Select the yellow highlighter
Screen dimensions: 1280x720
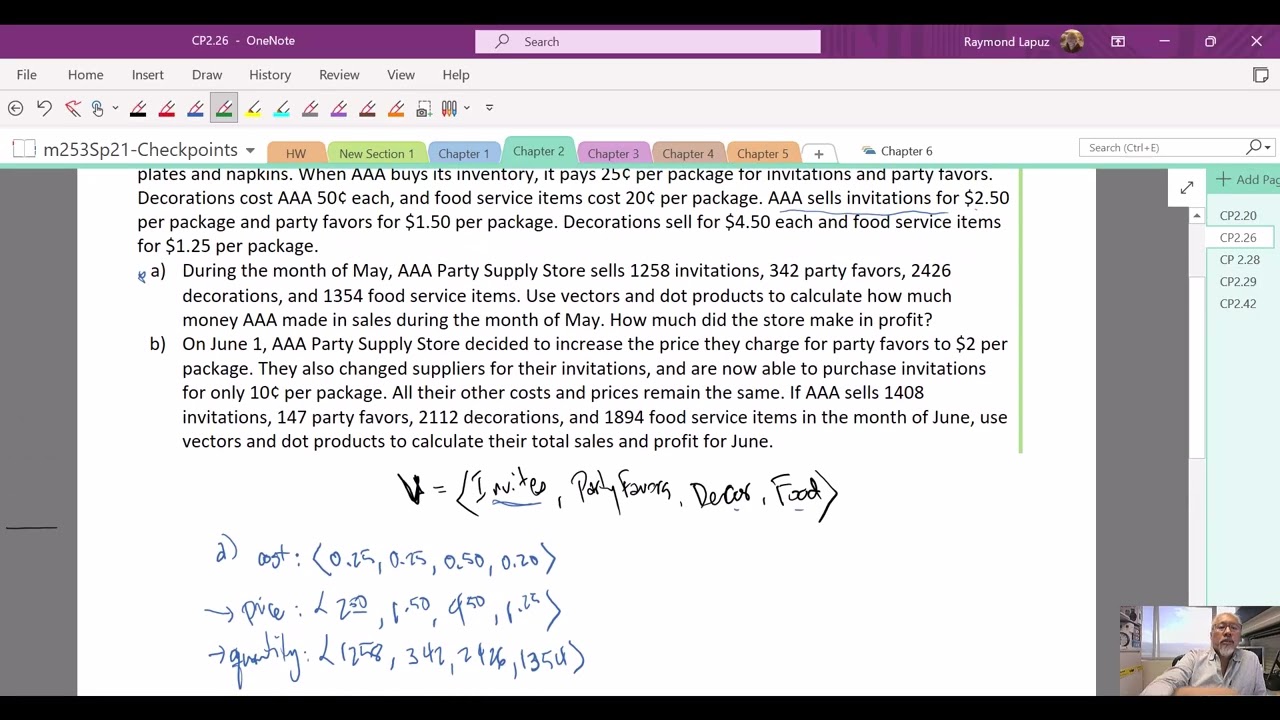pyautogui.click(x=253, y=108)
